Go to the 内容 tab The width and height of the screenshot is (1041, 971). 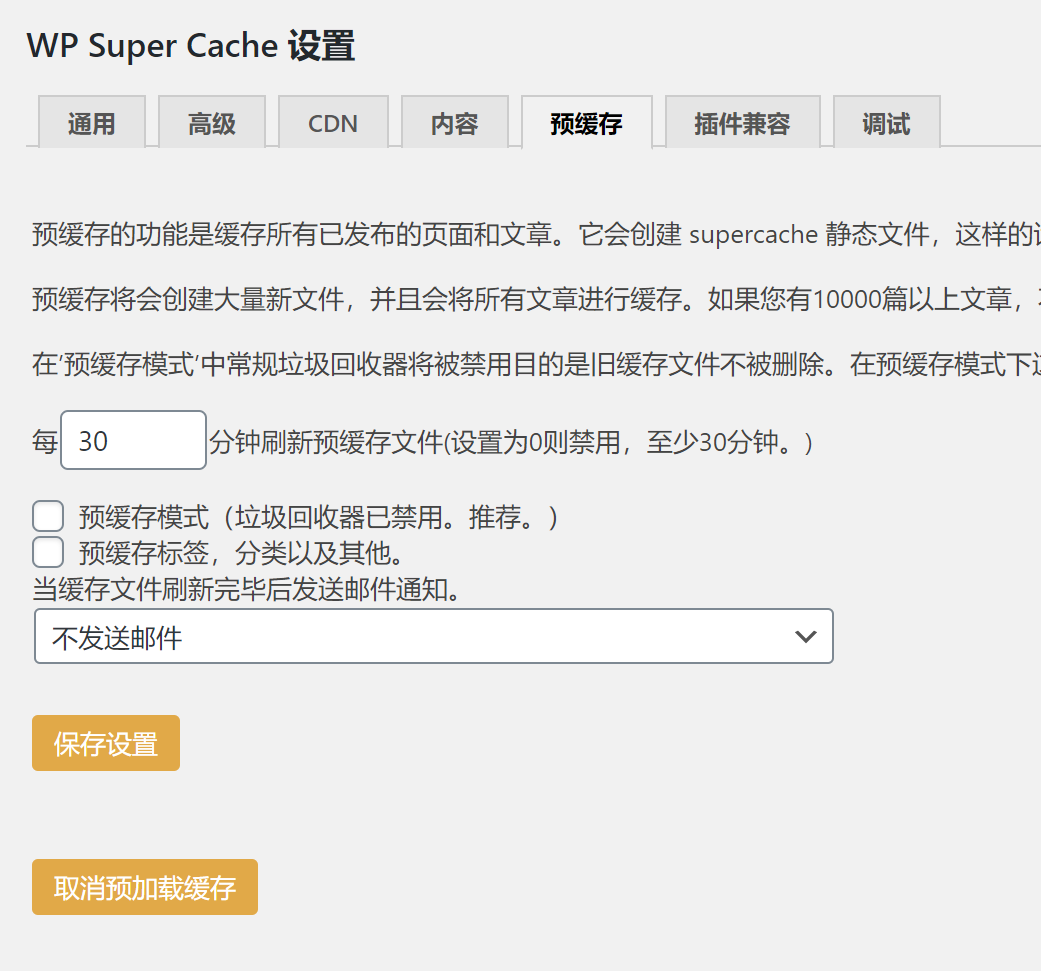(455, 123)
